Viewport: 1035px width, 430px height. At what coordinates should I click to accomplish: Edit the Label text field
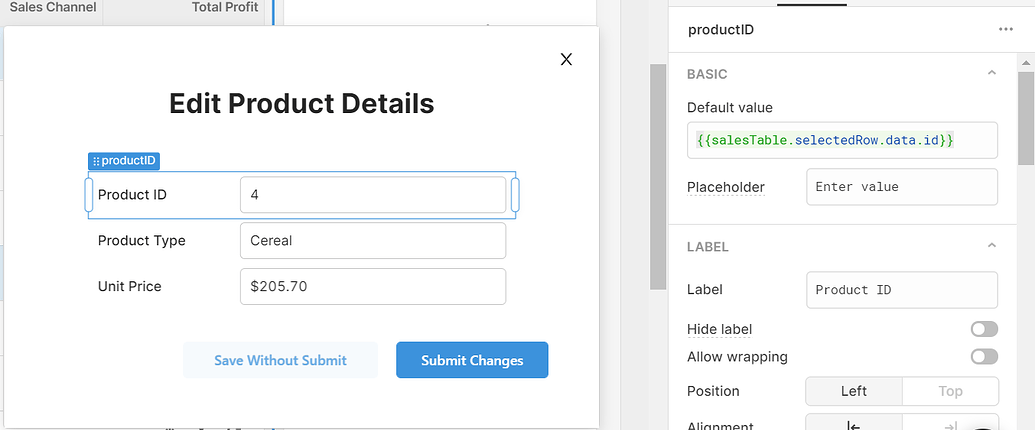click(902, 290)
